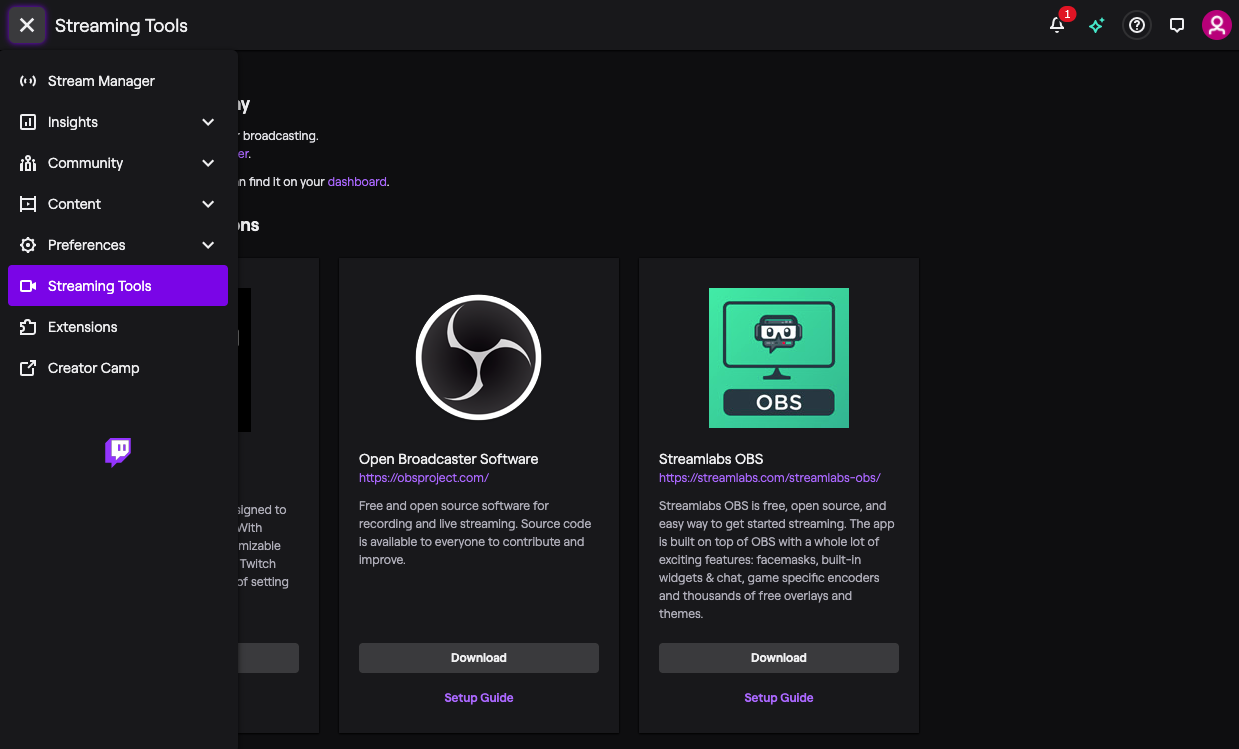
Task: Expand the Insights section chevron
Action: pyautogui.click(x=208, y=122)
